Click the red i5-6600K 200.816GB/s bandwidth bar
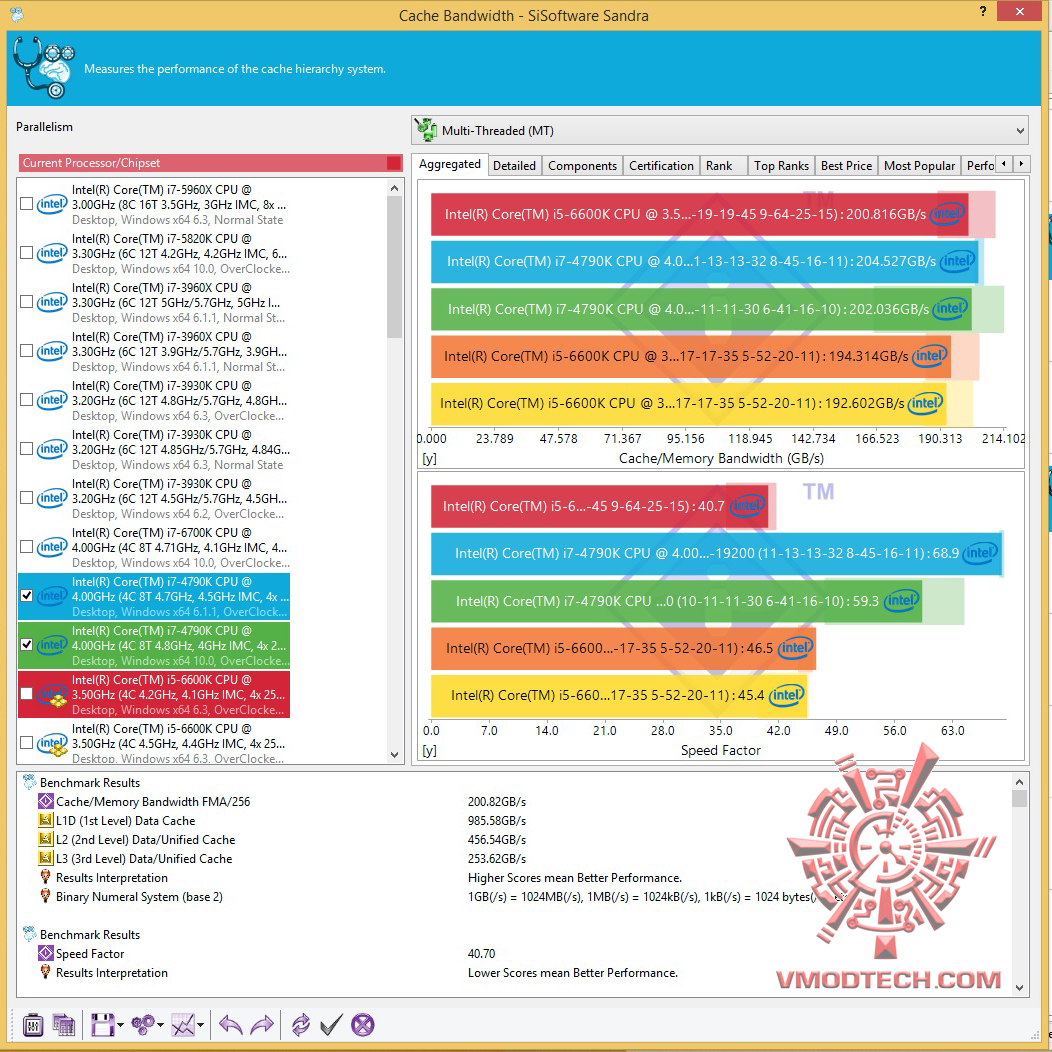This screenshot has height=1052, width=1052. point(699,214)
